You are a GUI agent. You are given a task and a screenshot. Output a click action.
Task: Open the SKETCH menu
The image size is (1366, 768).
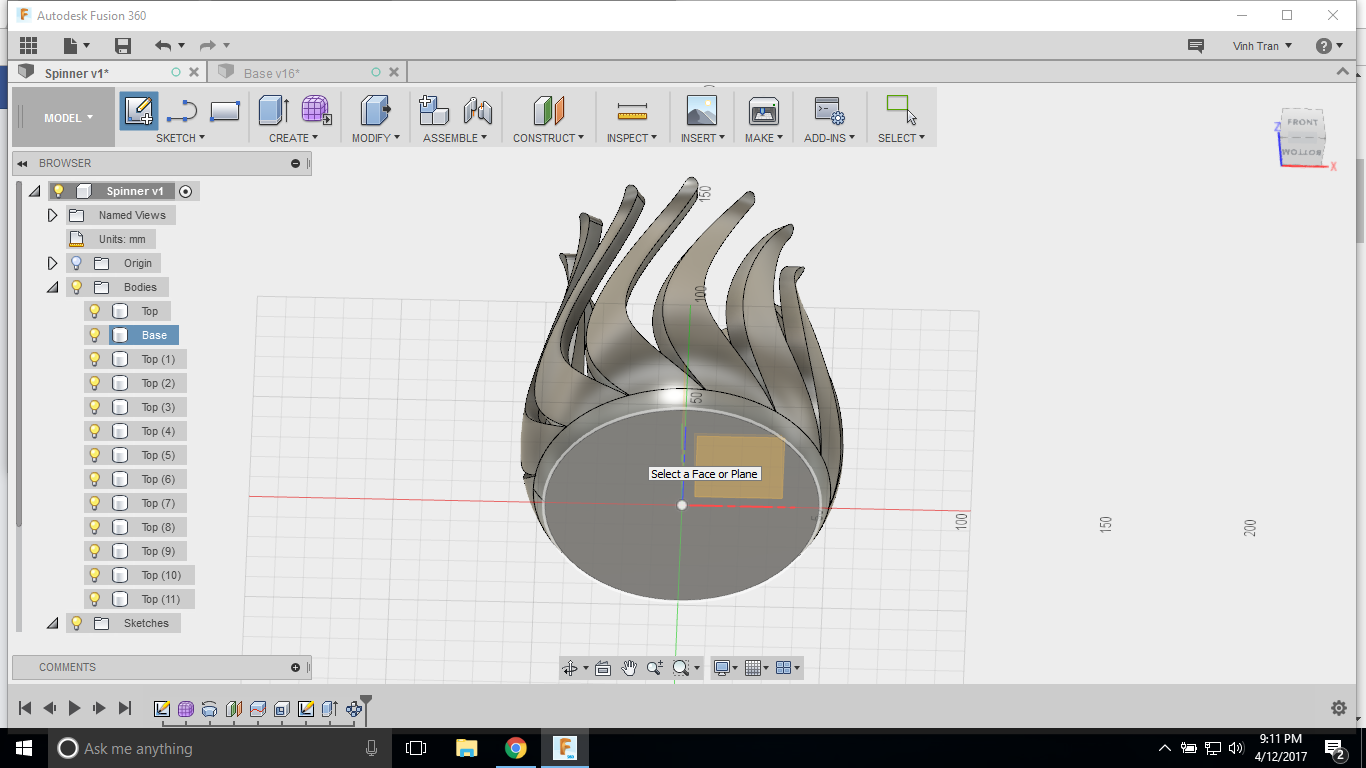tap(180, 138)
